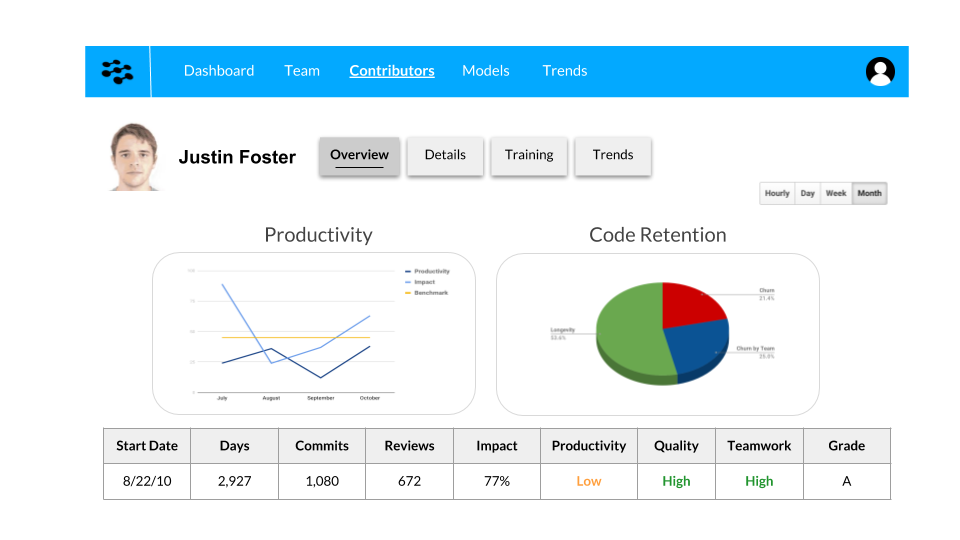Click the High value under Teamwork

[x=759, y=481]
